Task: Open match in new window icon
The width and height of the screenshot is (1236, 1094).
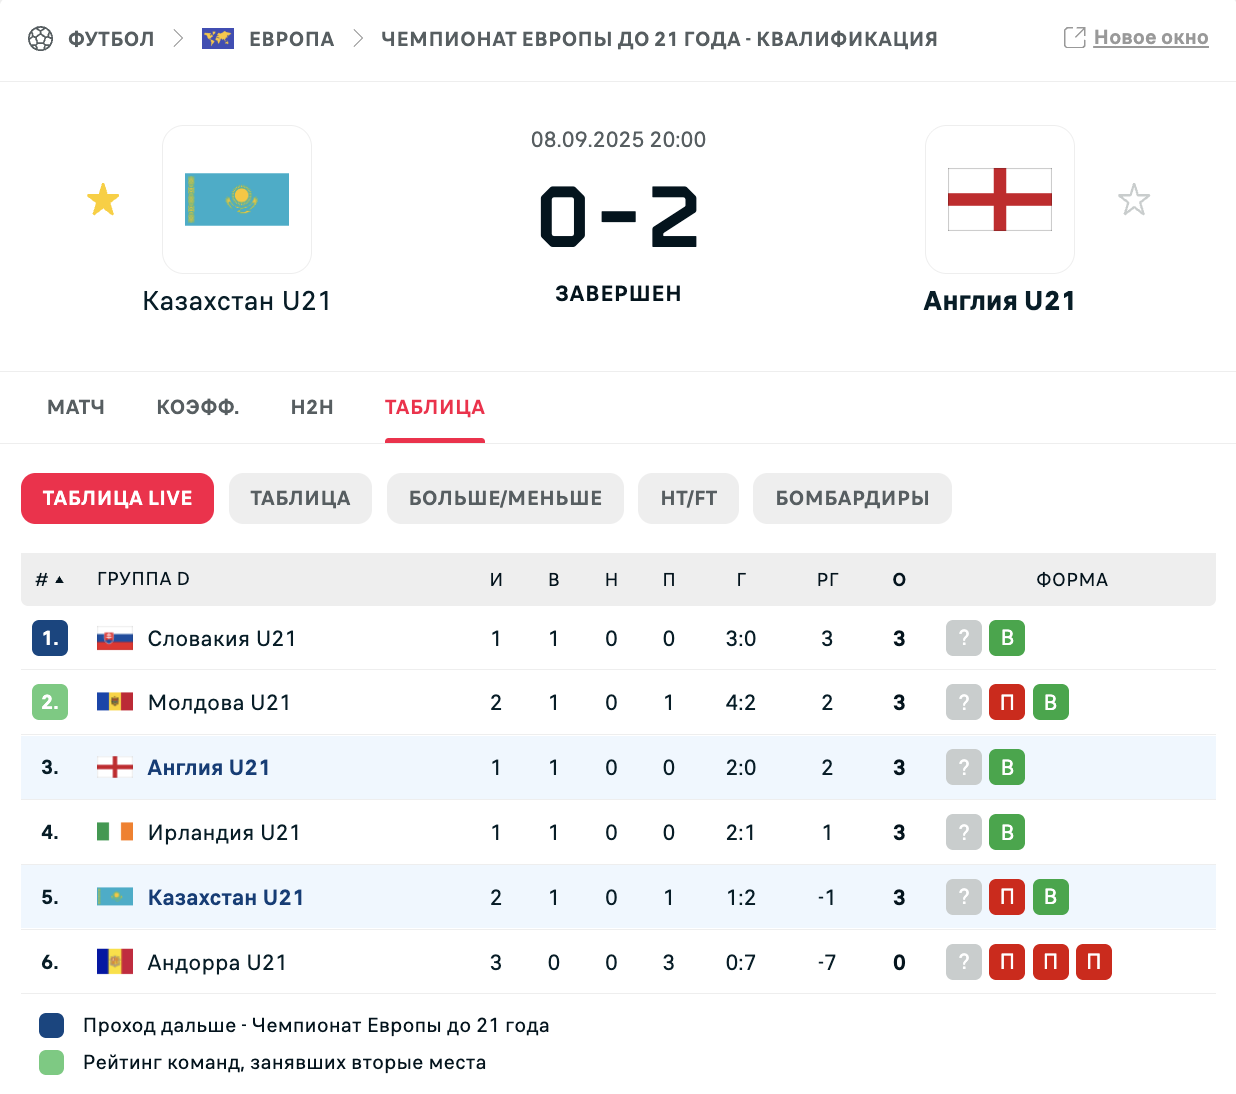Action: pos(1075,38)
